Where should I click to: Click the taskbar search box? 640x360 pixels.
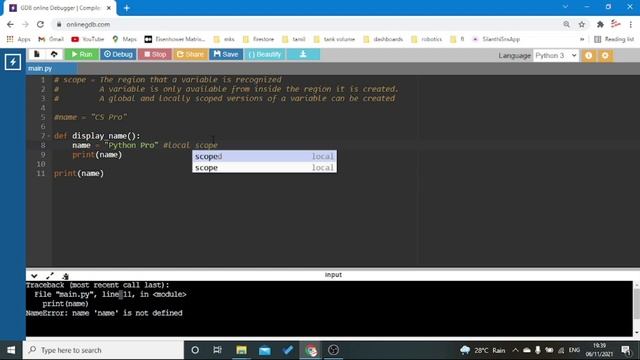coord(103,350)
